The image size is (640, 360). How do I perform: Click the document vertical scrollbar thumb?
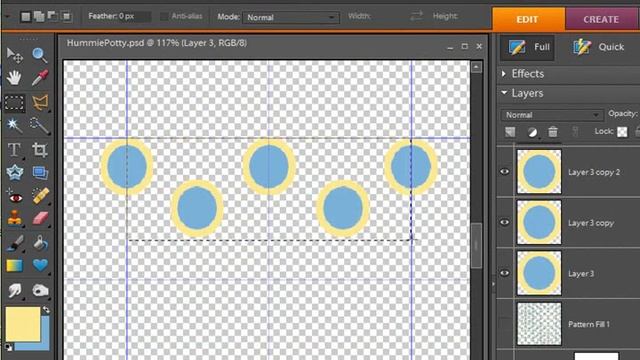coord(476,246)
